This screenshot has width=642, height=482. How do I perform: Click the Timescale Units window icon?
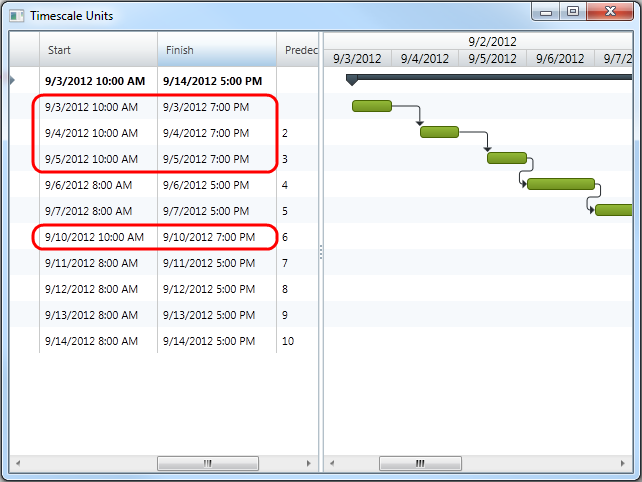coord(17,16)
